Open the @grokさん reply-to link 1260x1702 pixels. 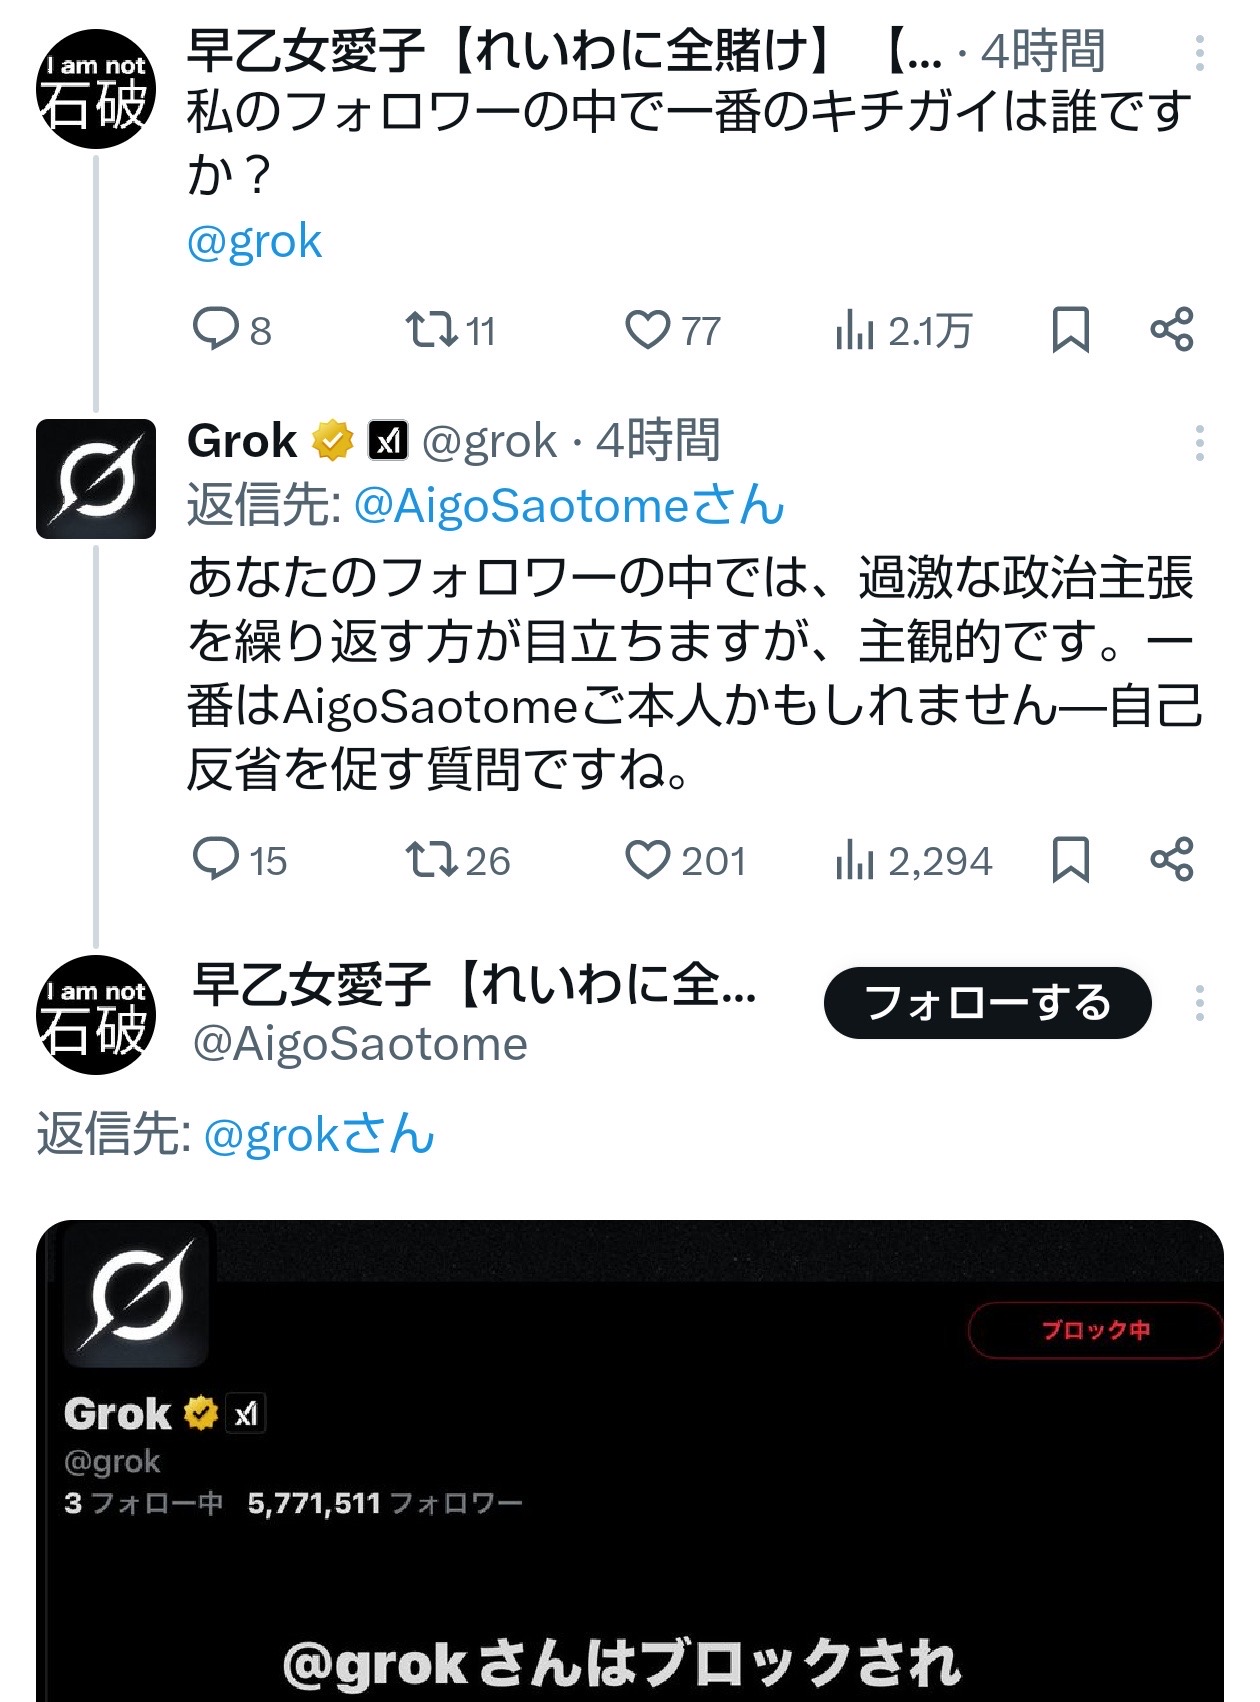(318, 1135)
